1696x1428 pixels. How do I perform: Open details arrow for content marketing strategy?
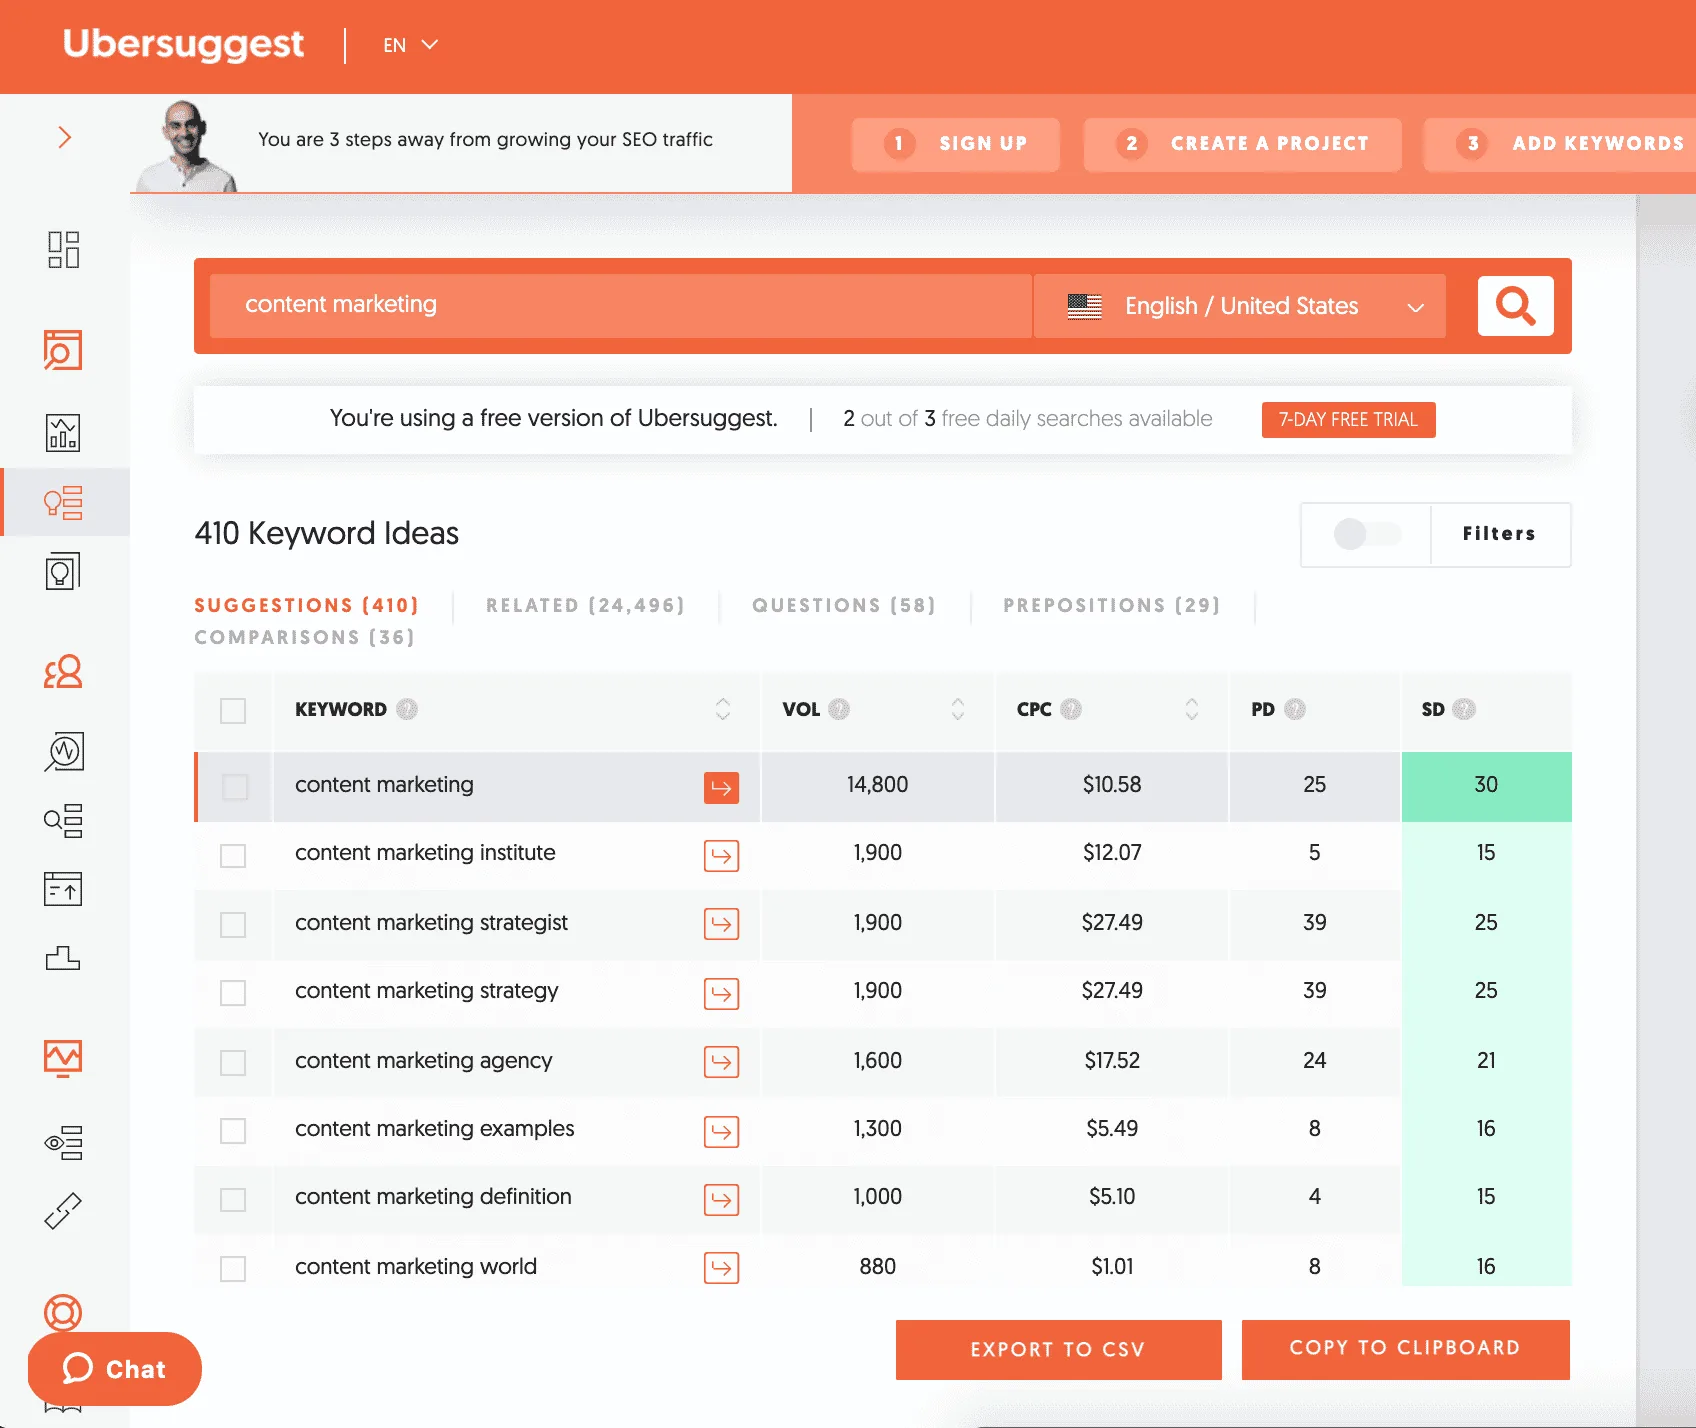pos(721,994)
